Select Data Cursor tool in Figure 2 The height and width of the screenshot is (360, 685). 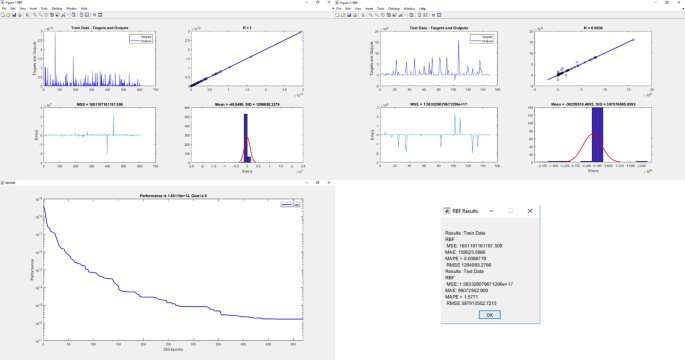tap(394, 15)
